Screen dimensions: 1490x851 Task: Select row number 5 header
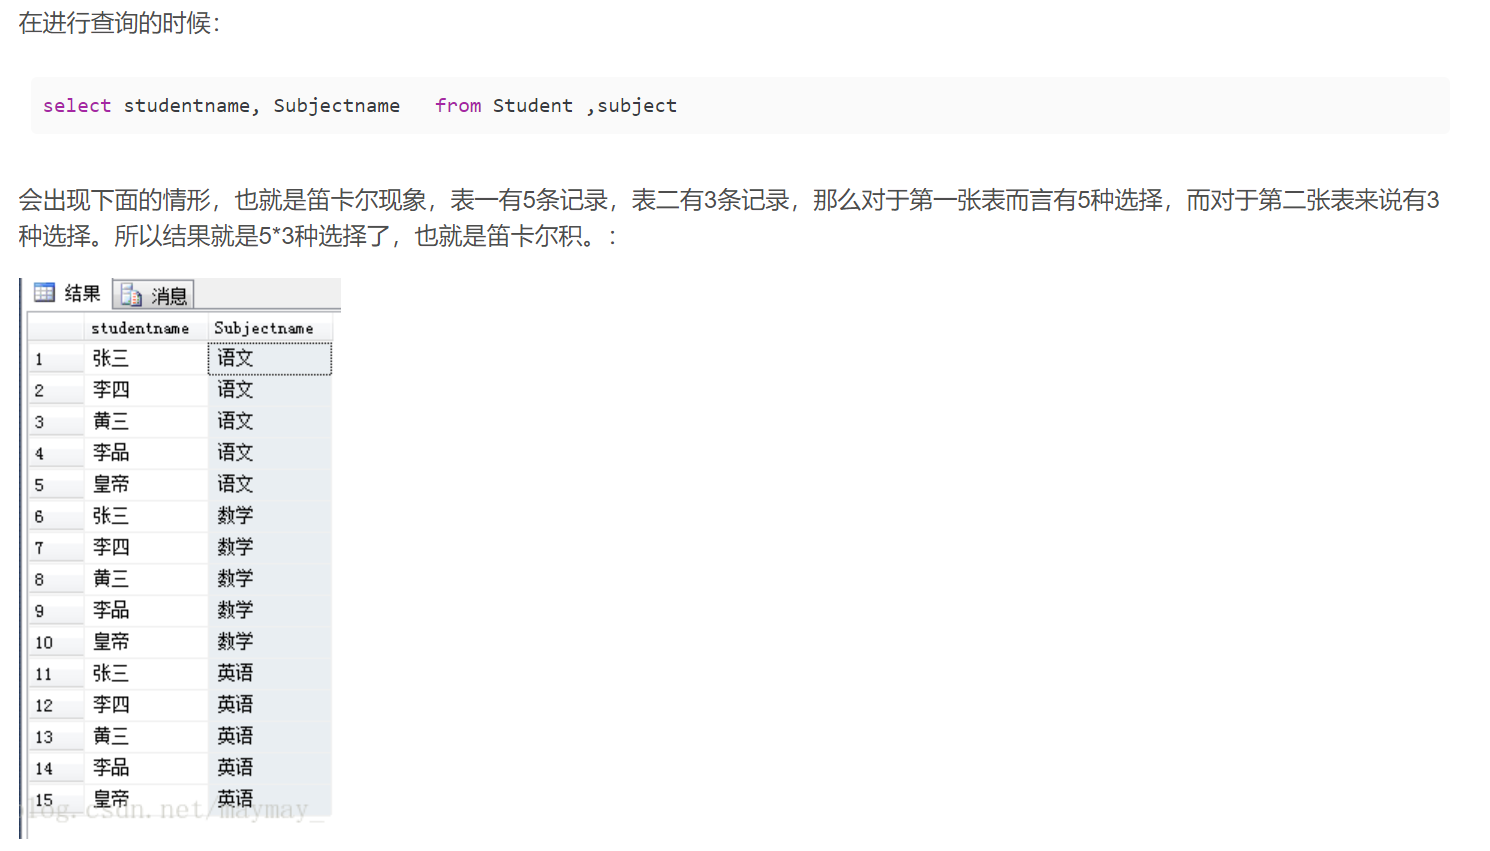(55, 484)
